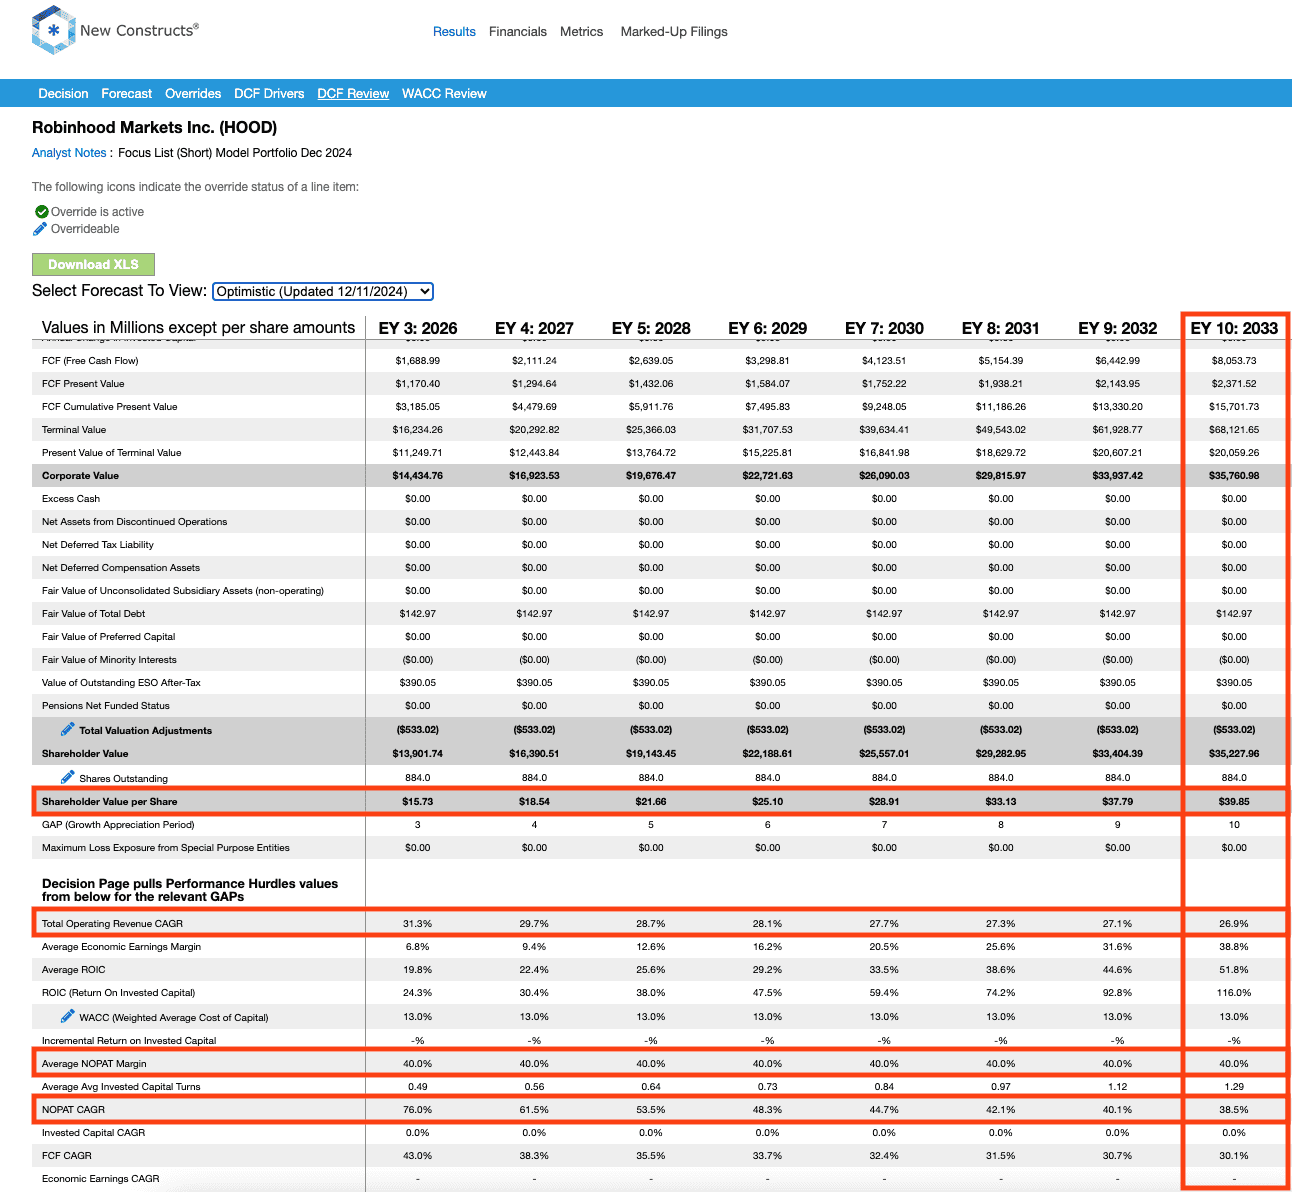
Task: Switch to the Overrides tab
Action: click(193, 93)
